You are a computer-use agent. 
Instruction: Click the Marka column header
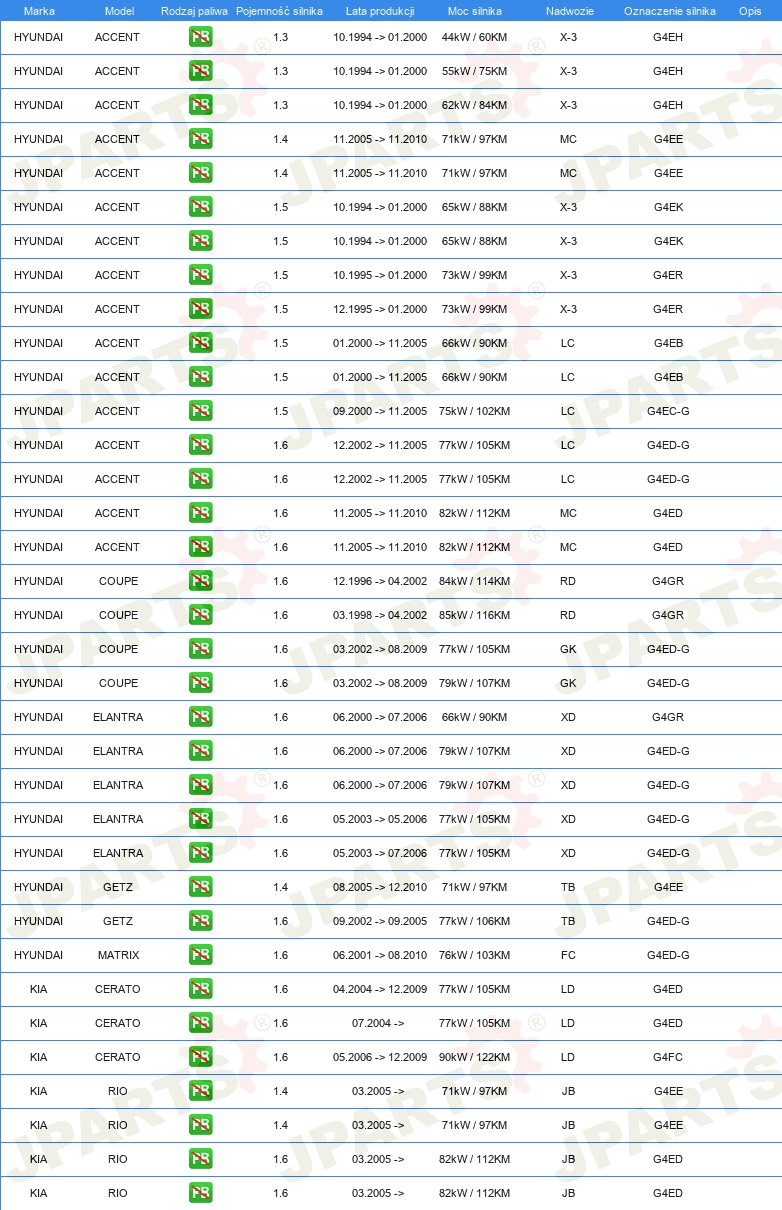pyautogui.click(x=38, y=11)
